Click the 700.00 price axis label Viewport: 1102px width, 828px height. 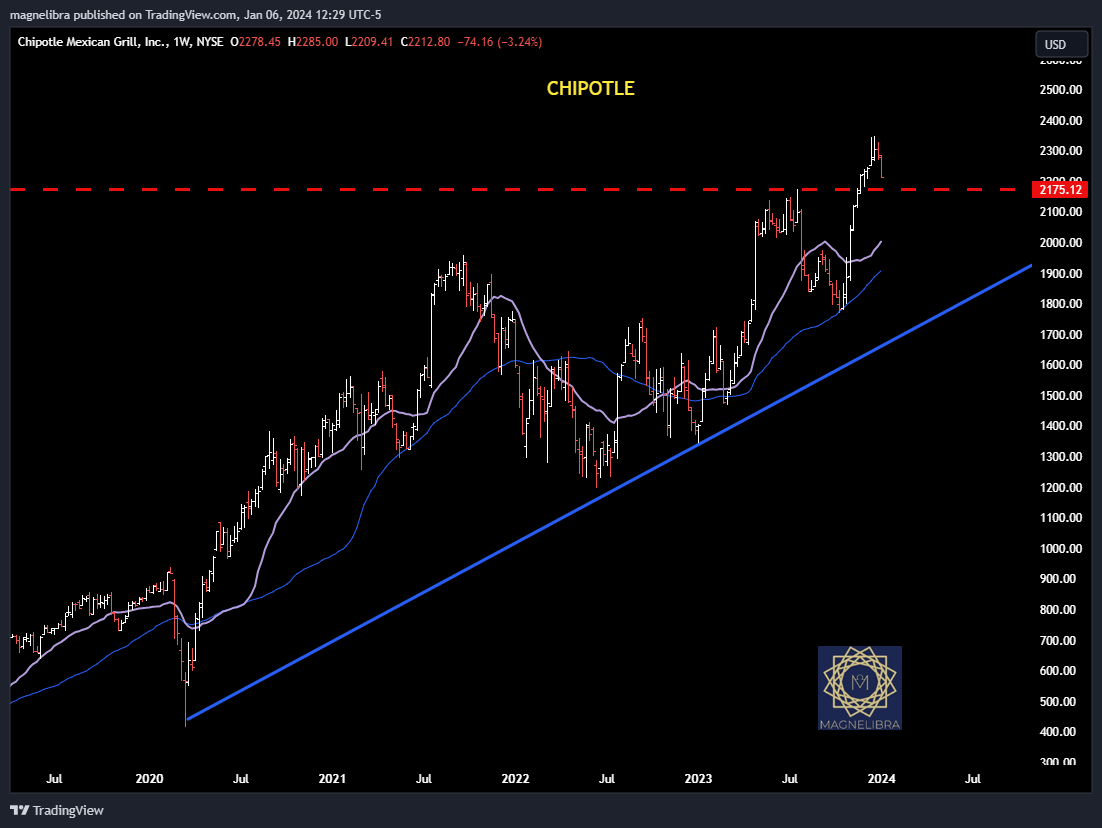pos(1058,640)
